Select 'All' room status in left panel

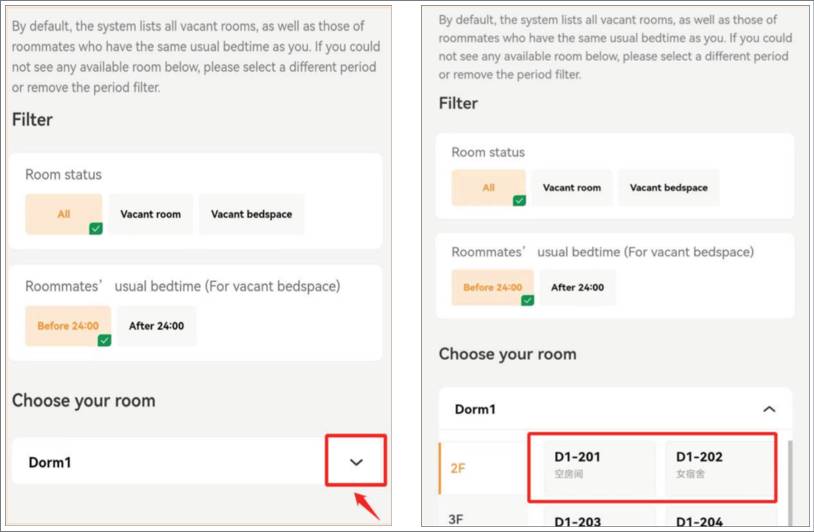pos(64,214)
